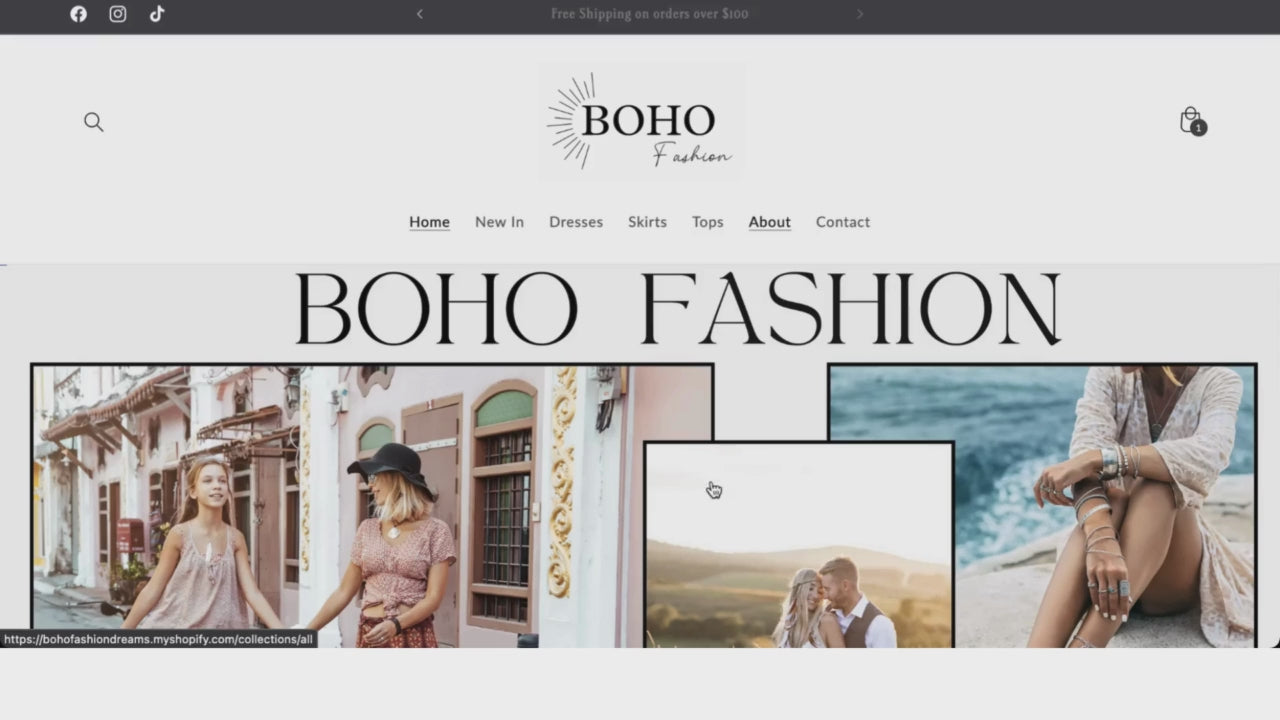Click the street scene two women photo

(x=340, y=506)
